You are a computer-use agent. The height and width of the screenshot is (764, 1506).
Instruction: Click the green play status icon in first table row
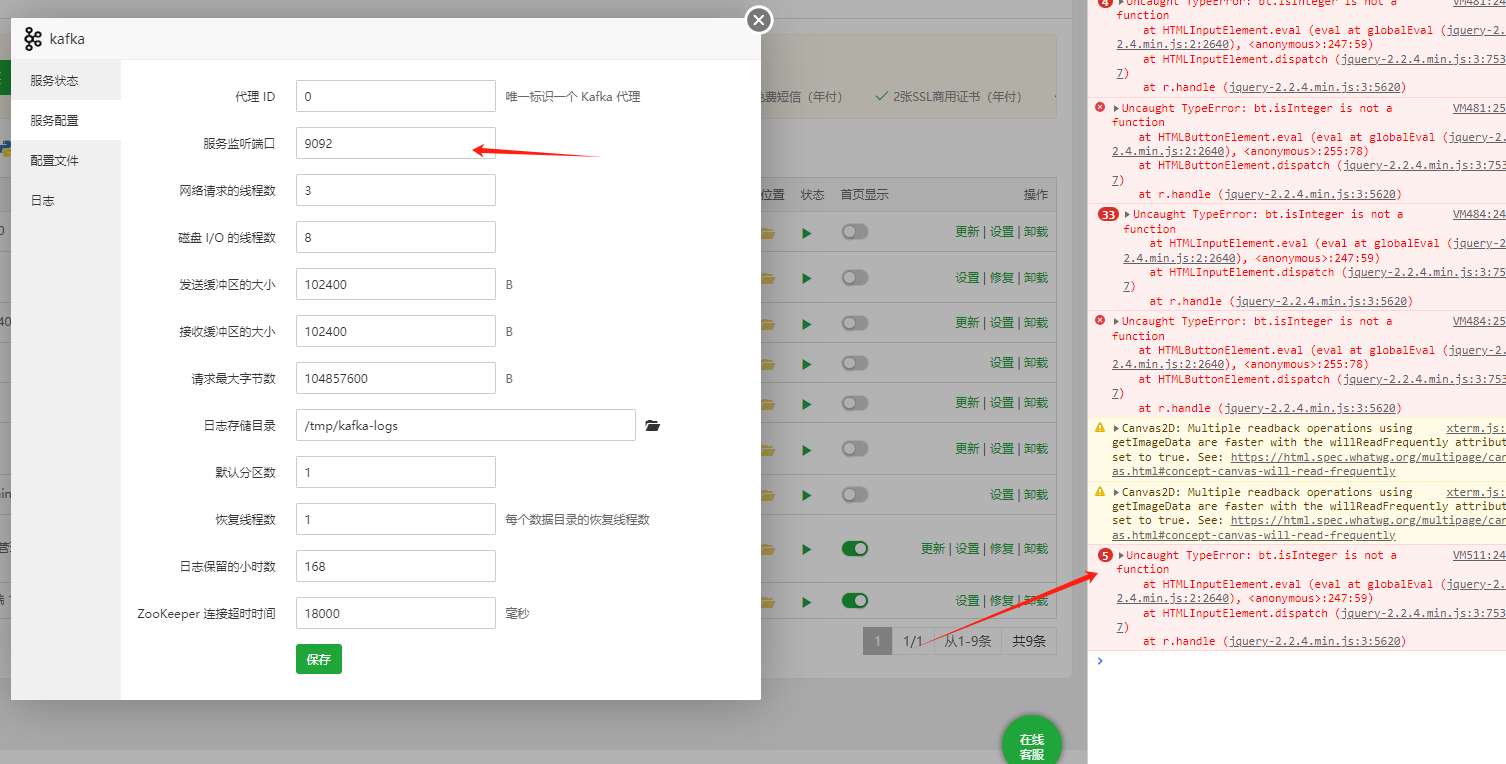[806, 233]
